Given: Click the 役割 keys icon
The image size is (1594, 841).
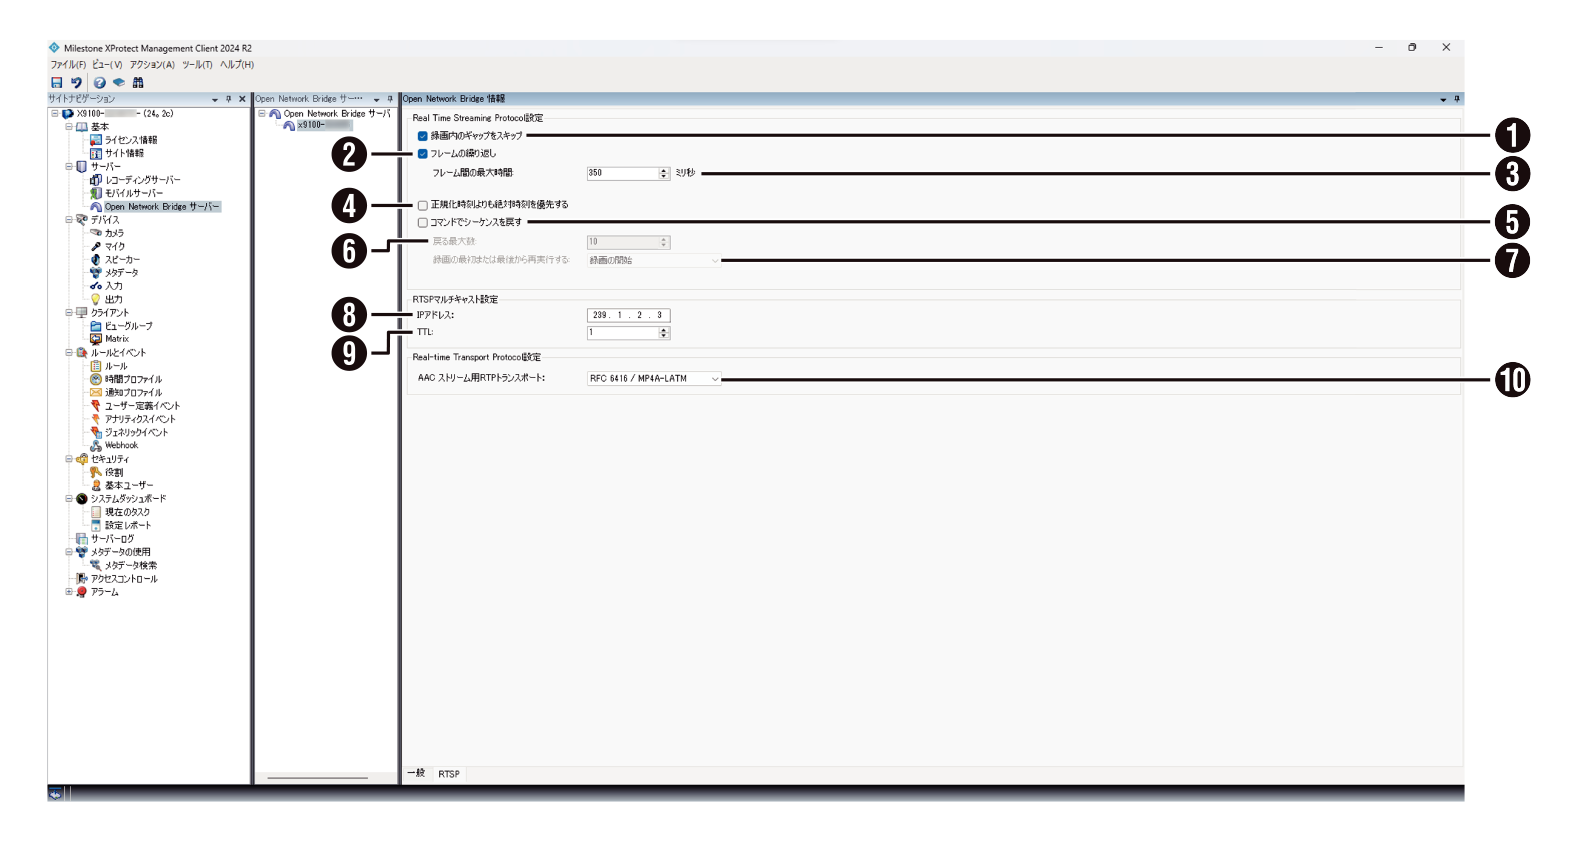Looking at the screenshot, I should tap(96, 472).
